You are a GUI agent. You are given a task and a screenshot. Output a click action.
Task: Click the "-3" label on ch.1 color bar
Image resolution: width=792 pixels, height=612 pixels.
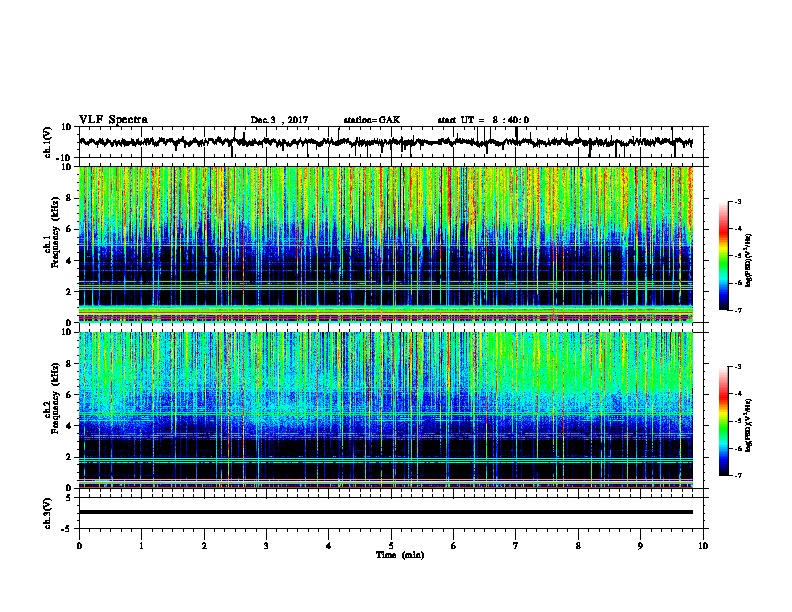pyautogui.click(x=738, y=201)
